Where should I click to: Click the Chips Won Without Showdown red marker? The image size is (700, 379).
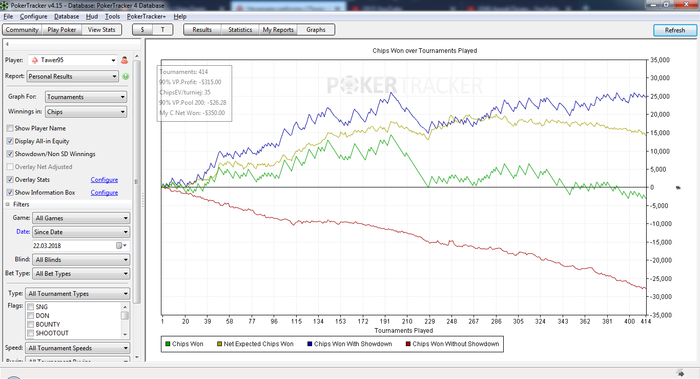(408, 344)
